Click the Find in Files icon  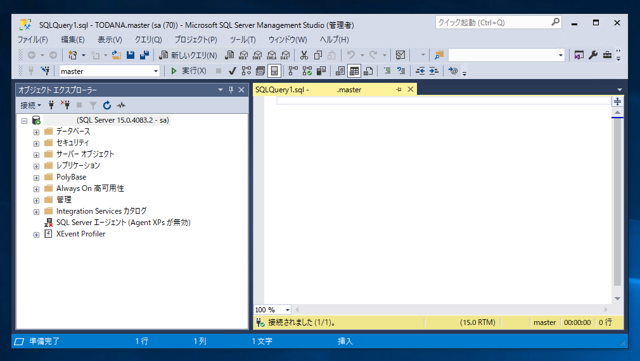coord(439,55)
